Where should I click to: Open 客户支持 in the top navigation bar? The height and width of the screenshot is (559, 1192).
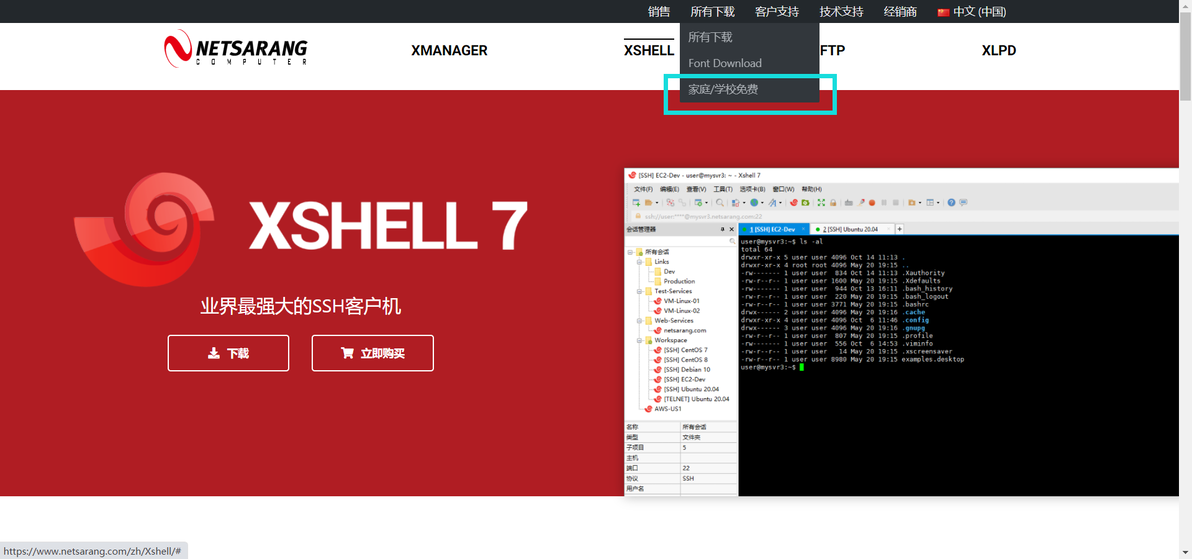coord(777,11)
